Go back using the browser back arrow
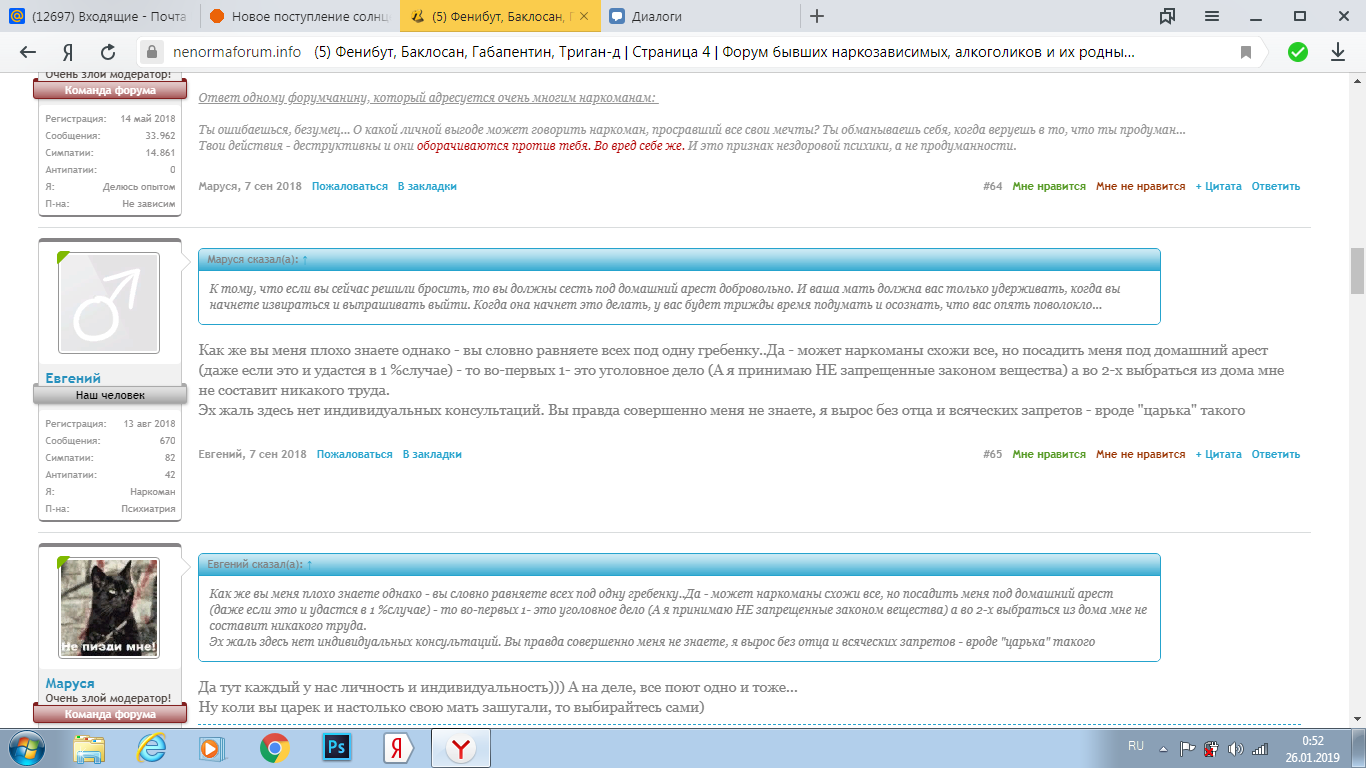 pos(28,53)
